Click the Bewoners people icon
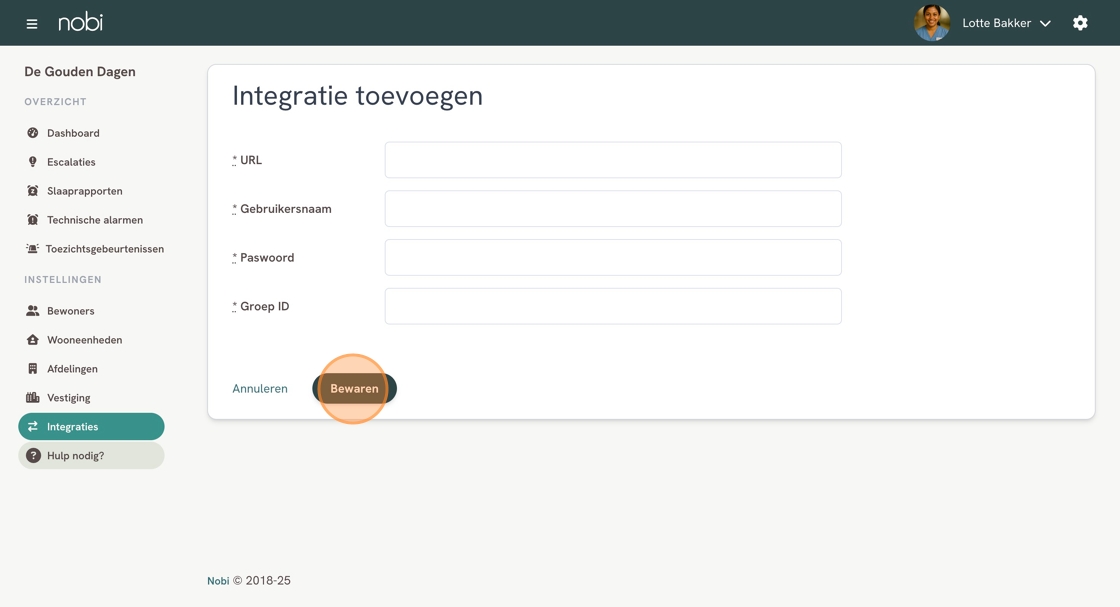 point(33,311)
